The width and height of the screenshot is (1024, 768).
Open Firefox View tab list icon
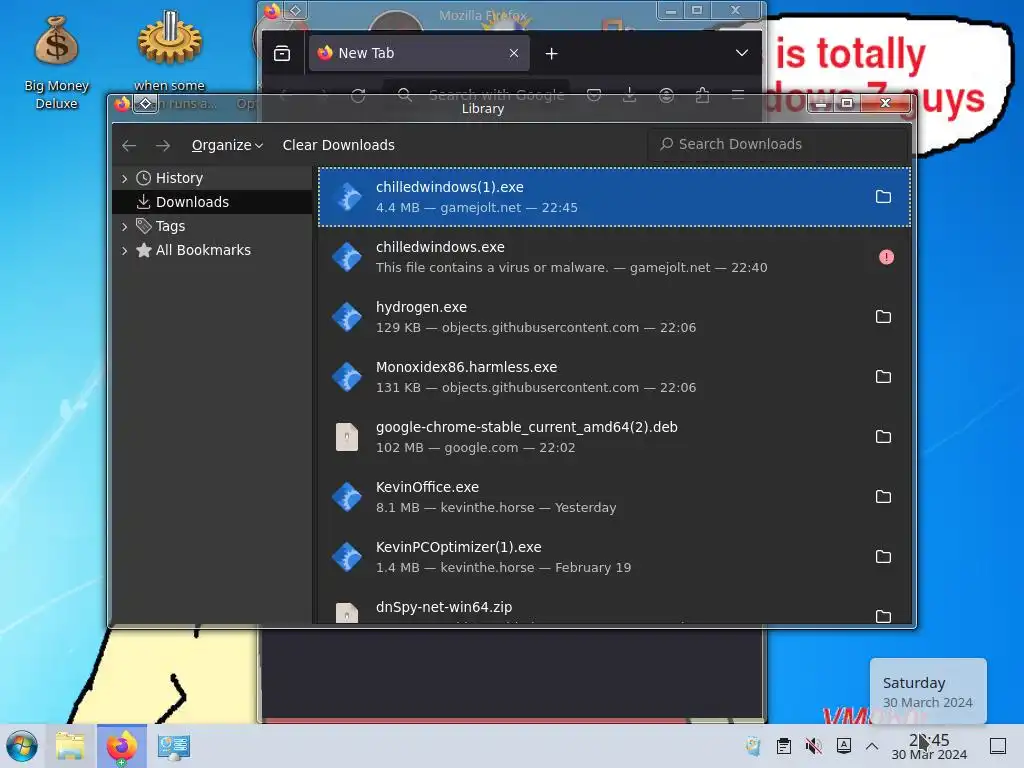tap(282, 54)
